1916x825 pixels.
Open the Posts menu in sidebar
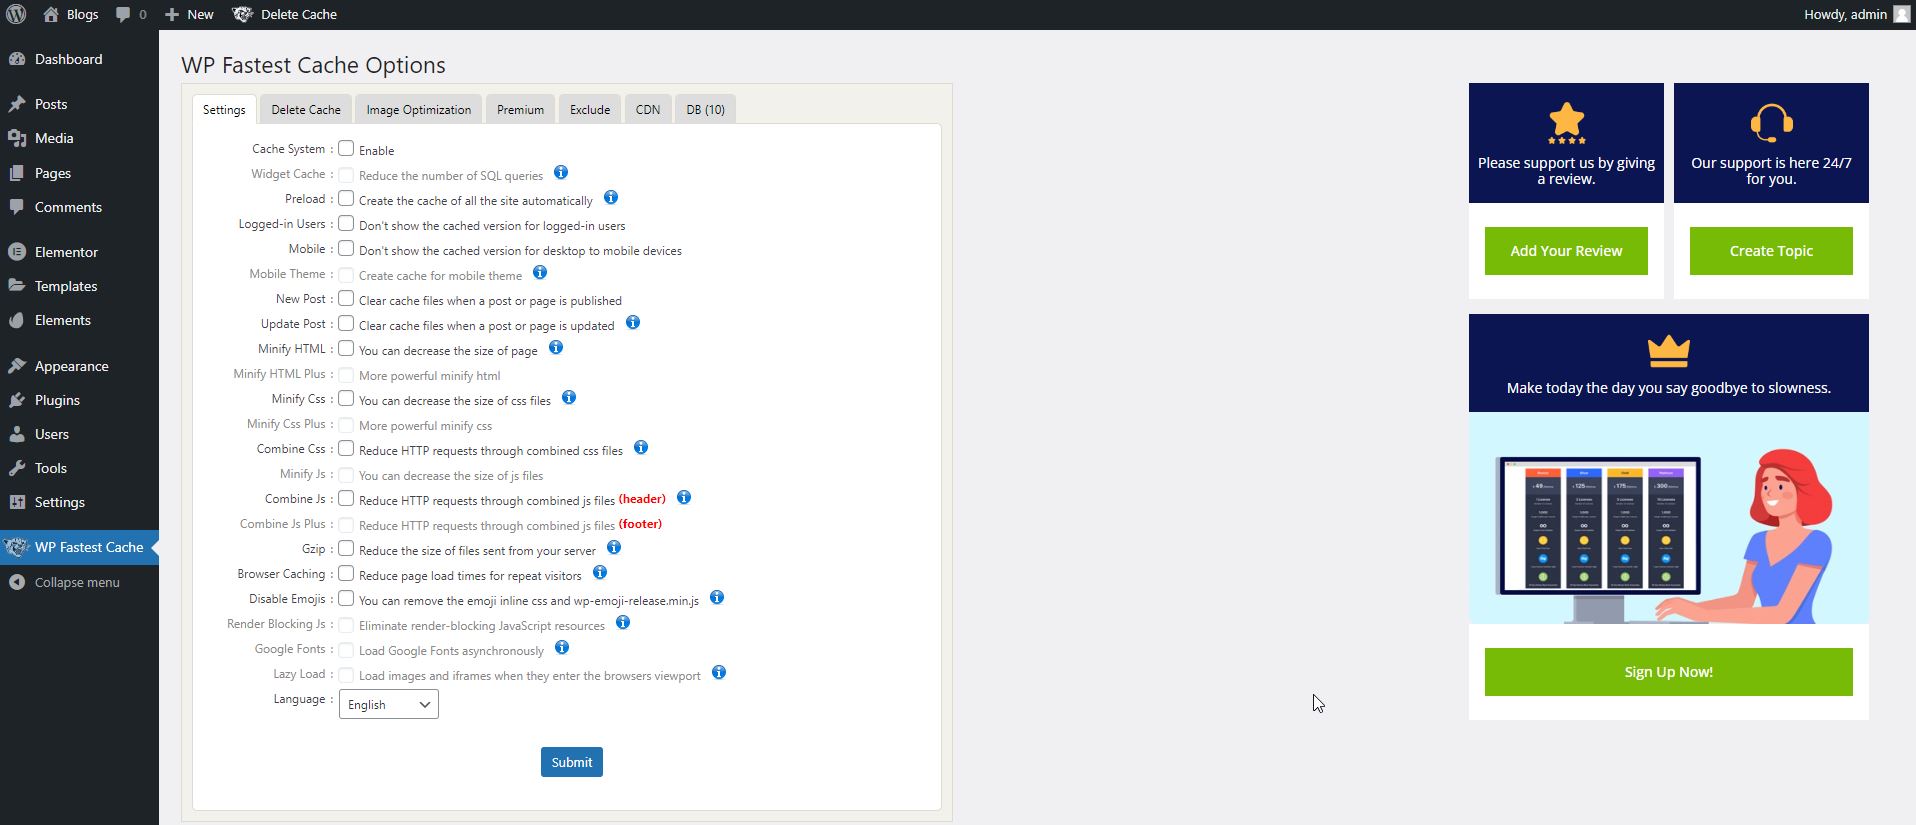[79, 104]
